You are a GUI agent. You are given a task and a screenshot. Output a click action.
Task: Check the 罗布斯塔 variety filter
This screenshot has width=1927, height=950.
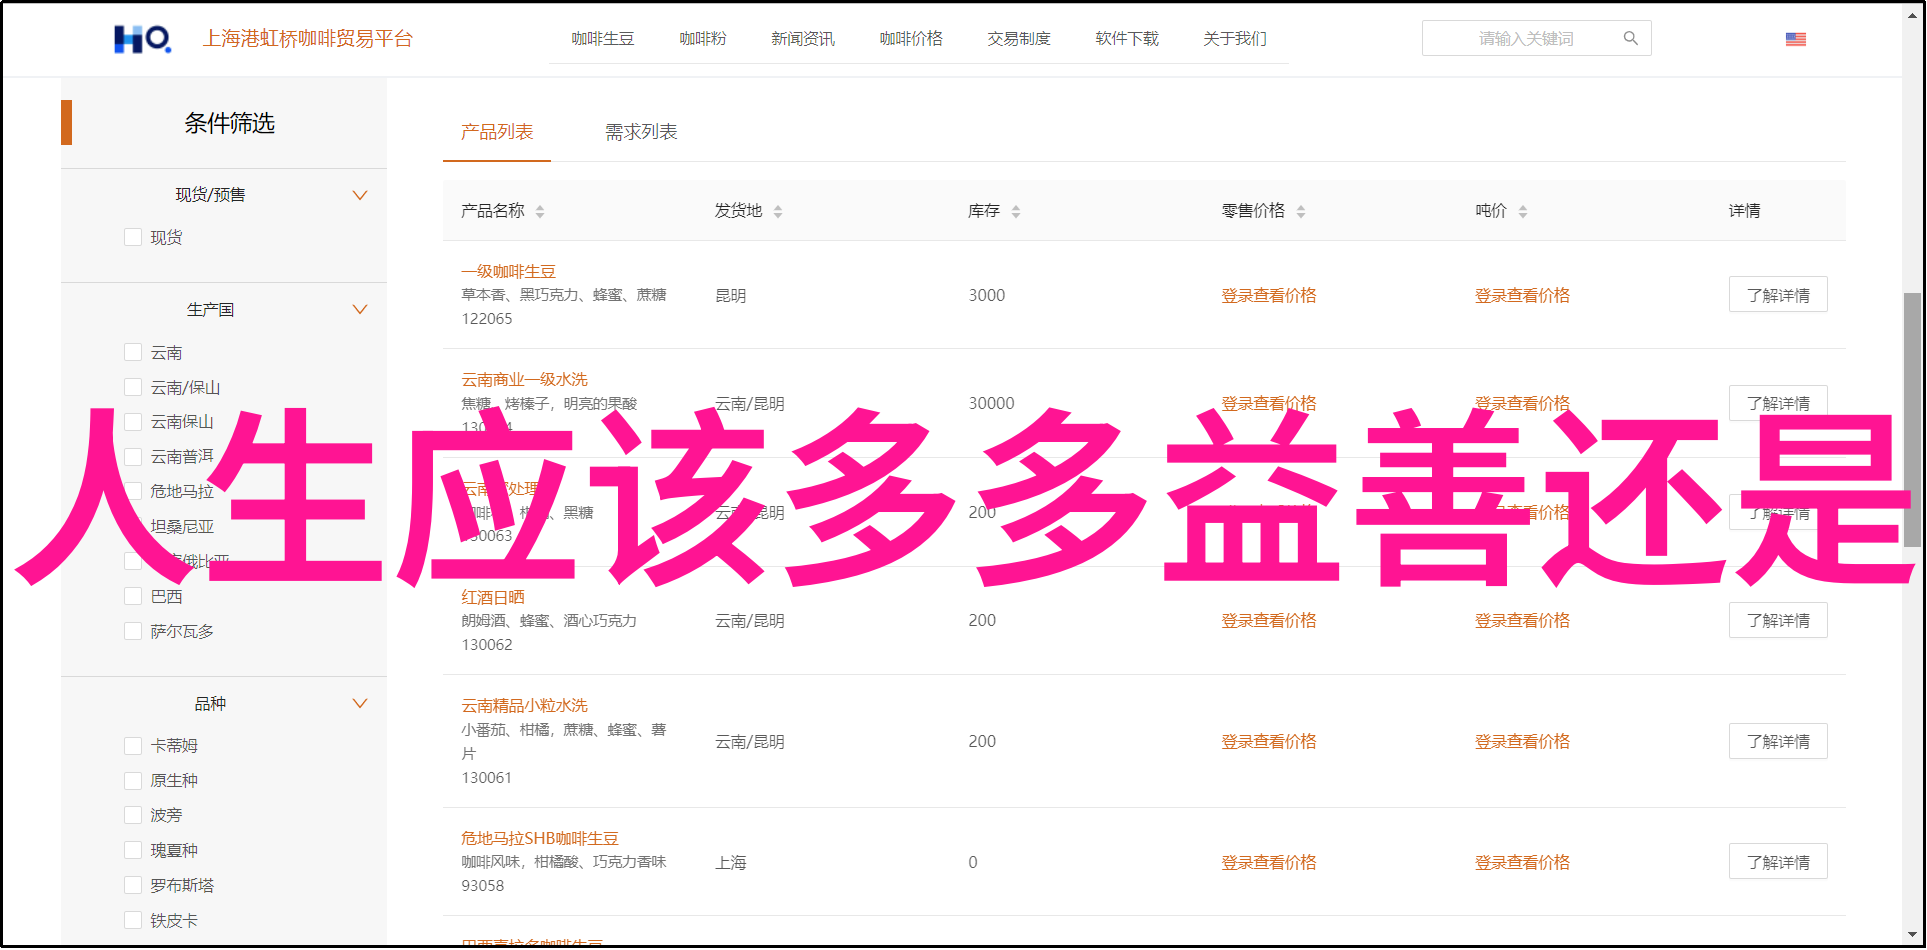132,885
